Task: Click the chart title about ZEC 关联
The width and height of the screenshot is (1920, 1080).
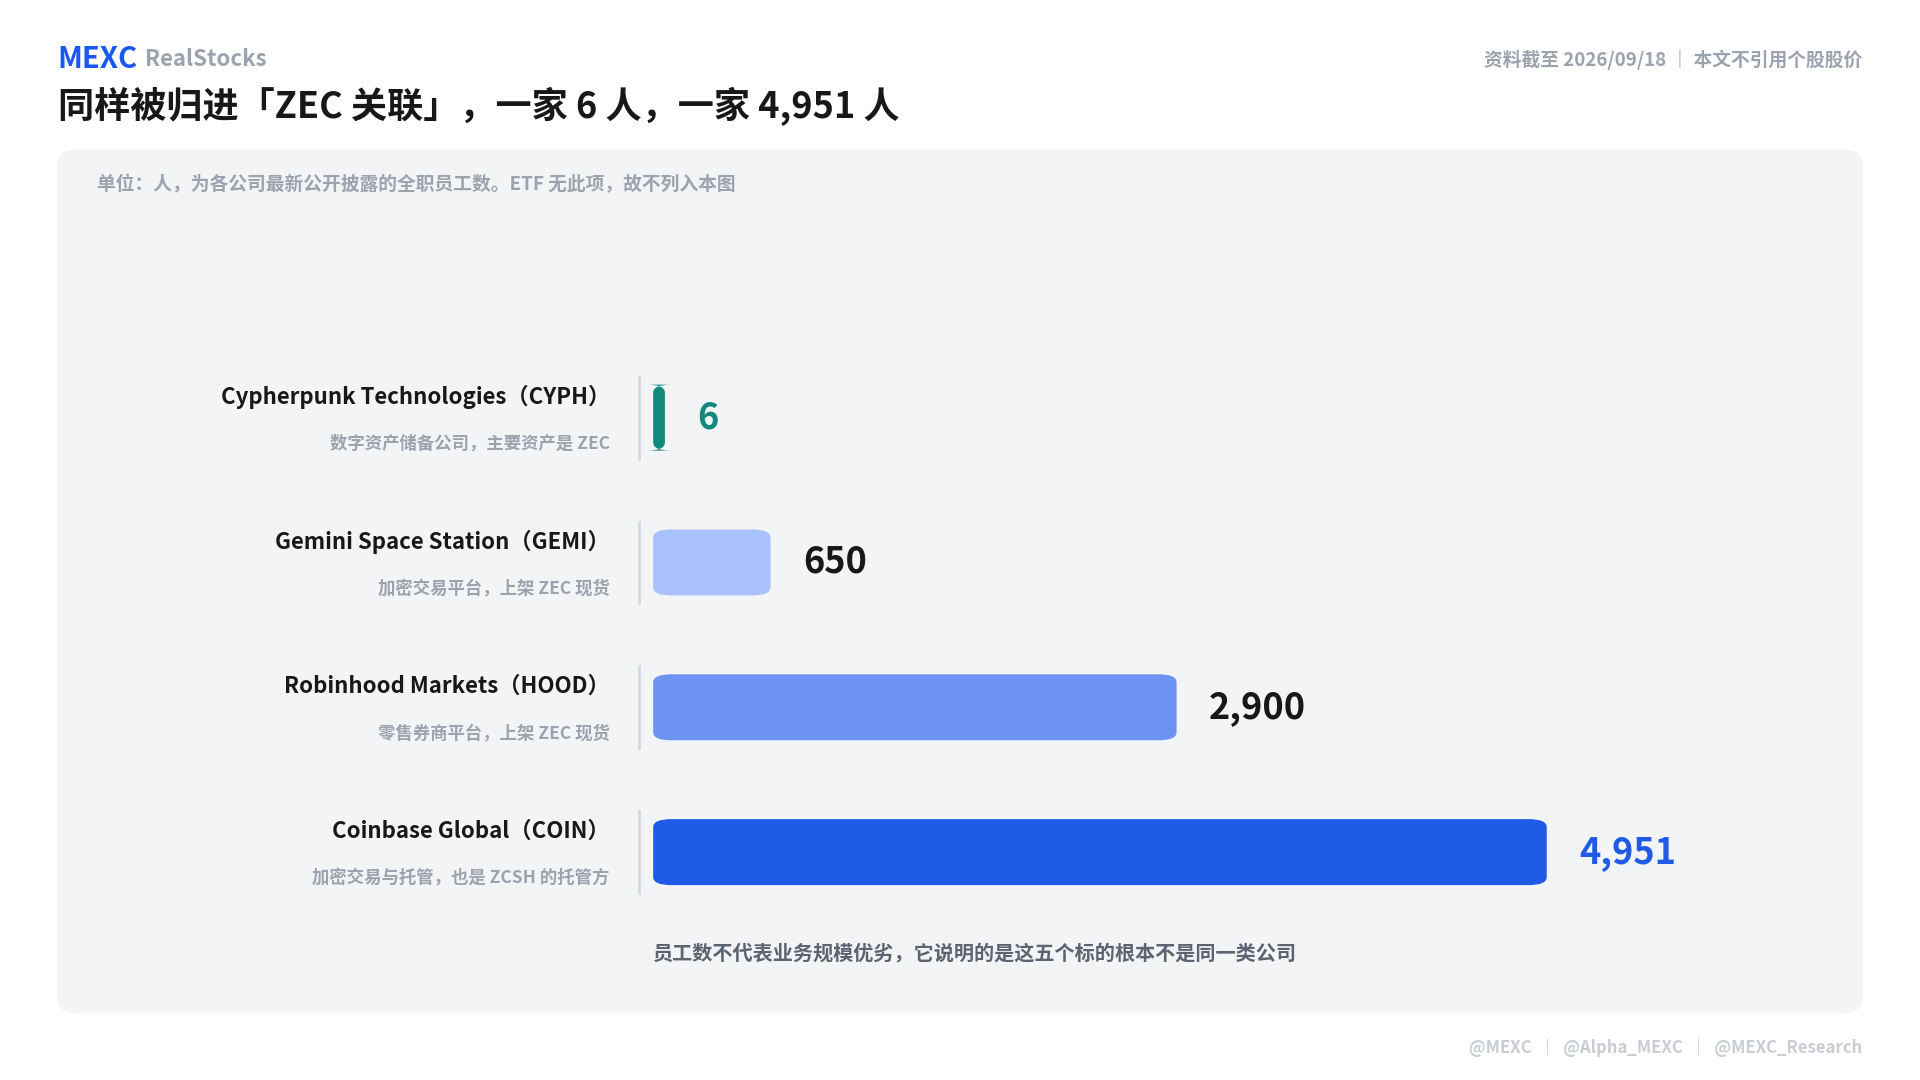Action: pyautogui.click(x=478, y=105)
